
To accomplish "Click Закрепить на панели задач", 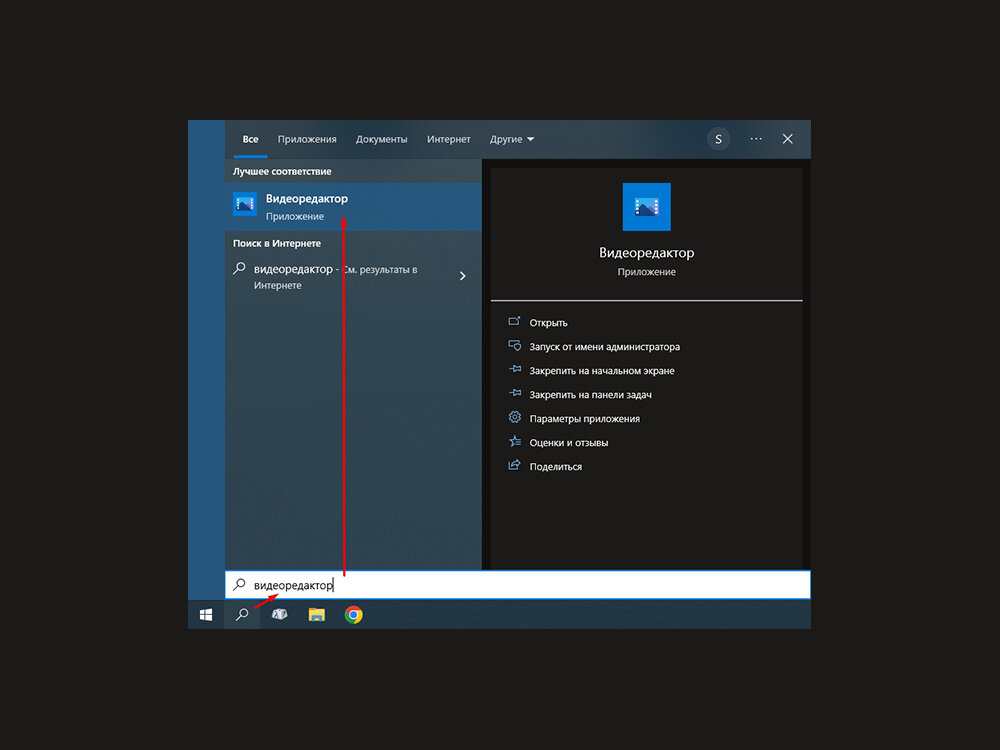I will pyautogui.click(x=591, y=395).
